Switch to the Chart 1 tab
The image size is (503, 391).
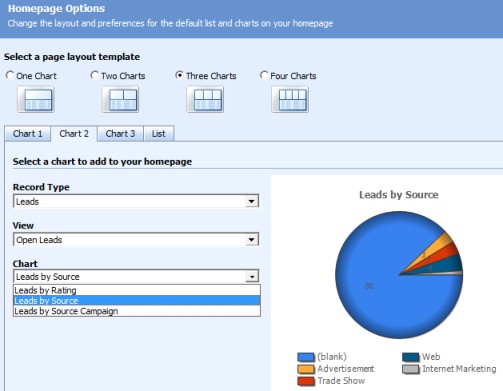tap(28, 134)
